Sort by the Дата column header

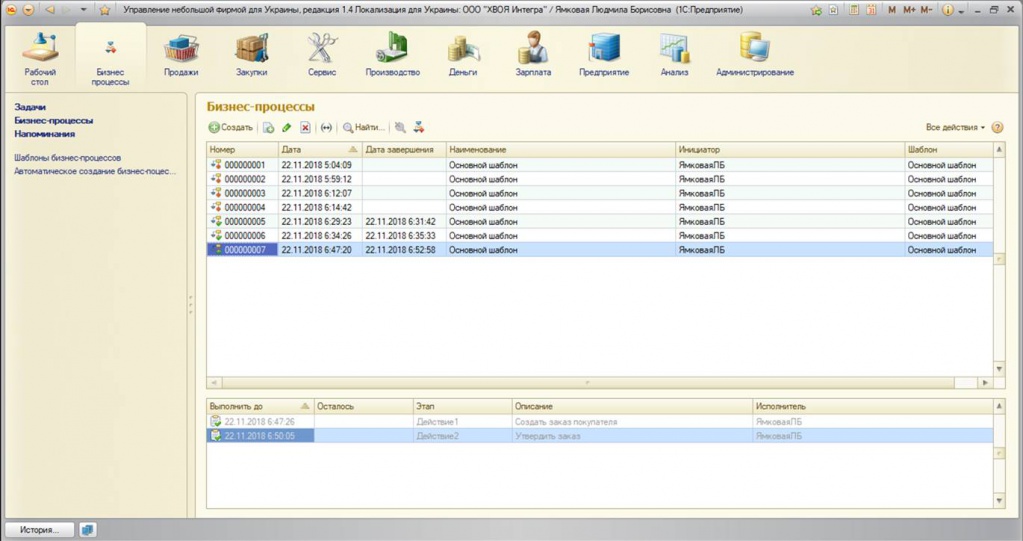tap(320, 149)
